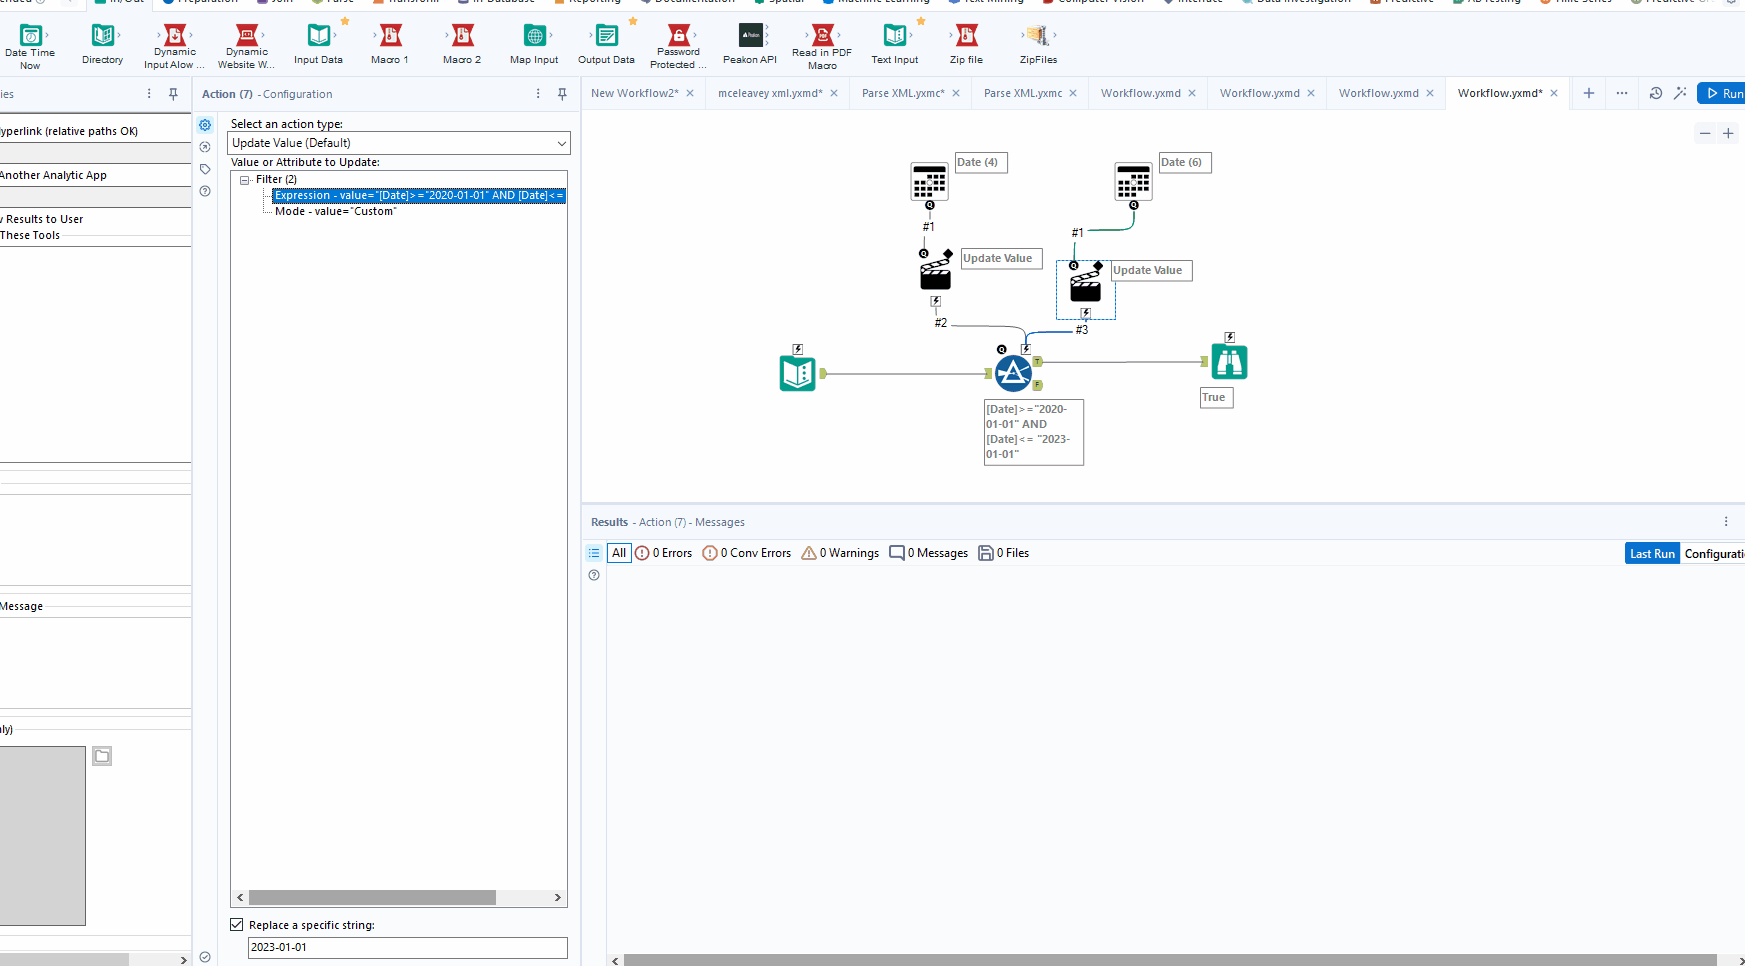Run the workflow

coord(1722,93)
